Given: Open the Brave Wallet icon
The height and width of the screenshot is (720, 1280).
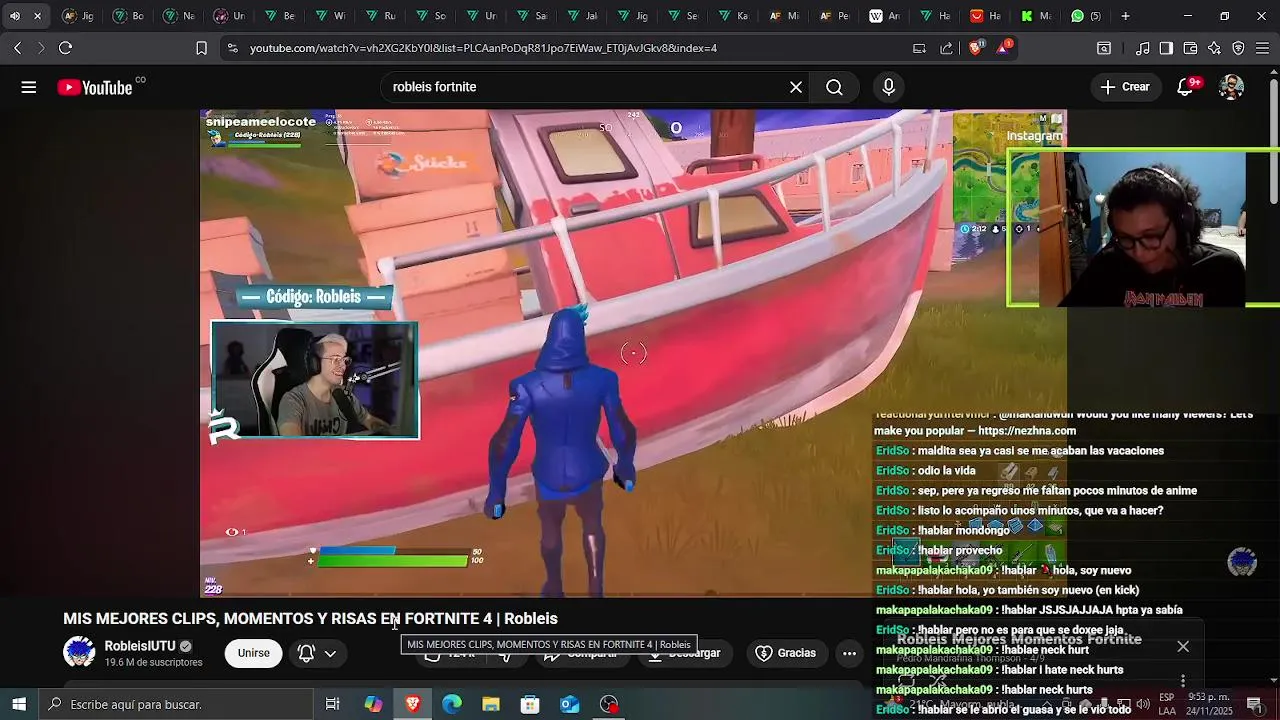Looking at the screenshot, I should tap(1190, 48).
